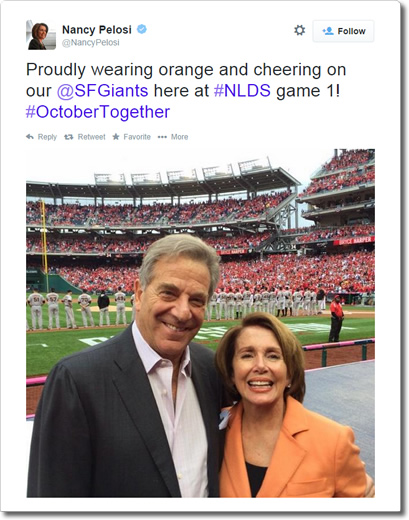Screen dimensions: 409x520
Task: Open the #NLDS hashtag
Action: tap(242, 91)
